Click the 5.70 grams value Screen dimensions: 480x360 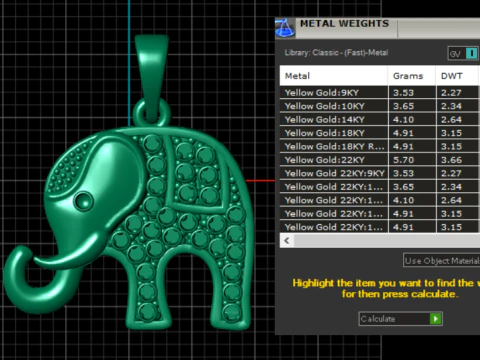point(403,160)
